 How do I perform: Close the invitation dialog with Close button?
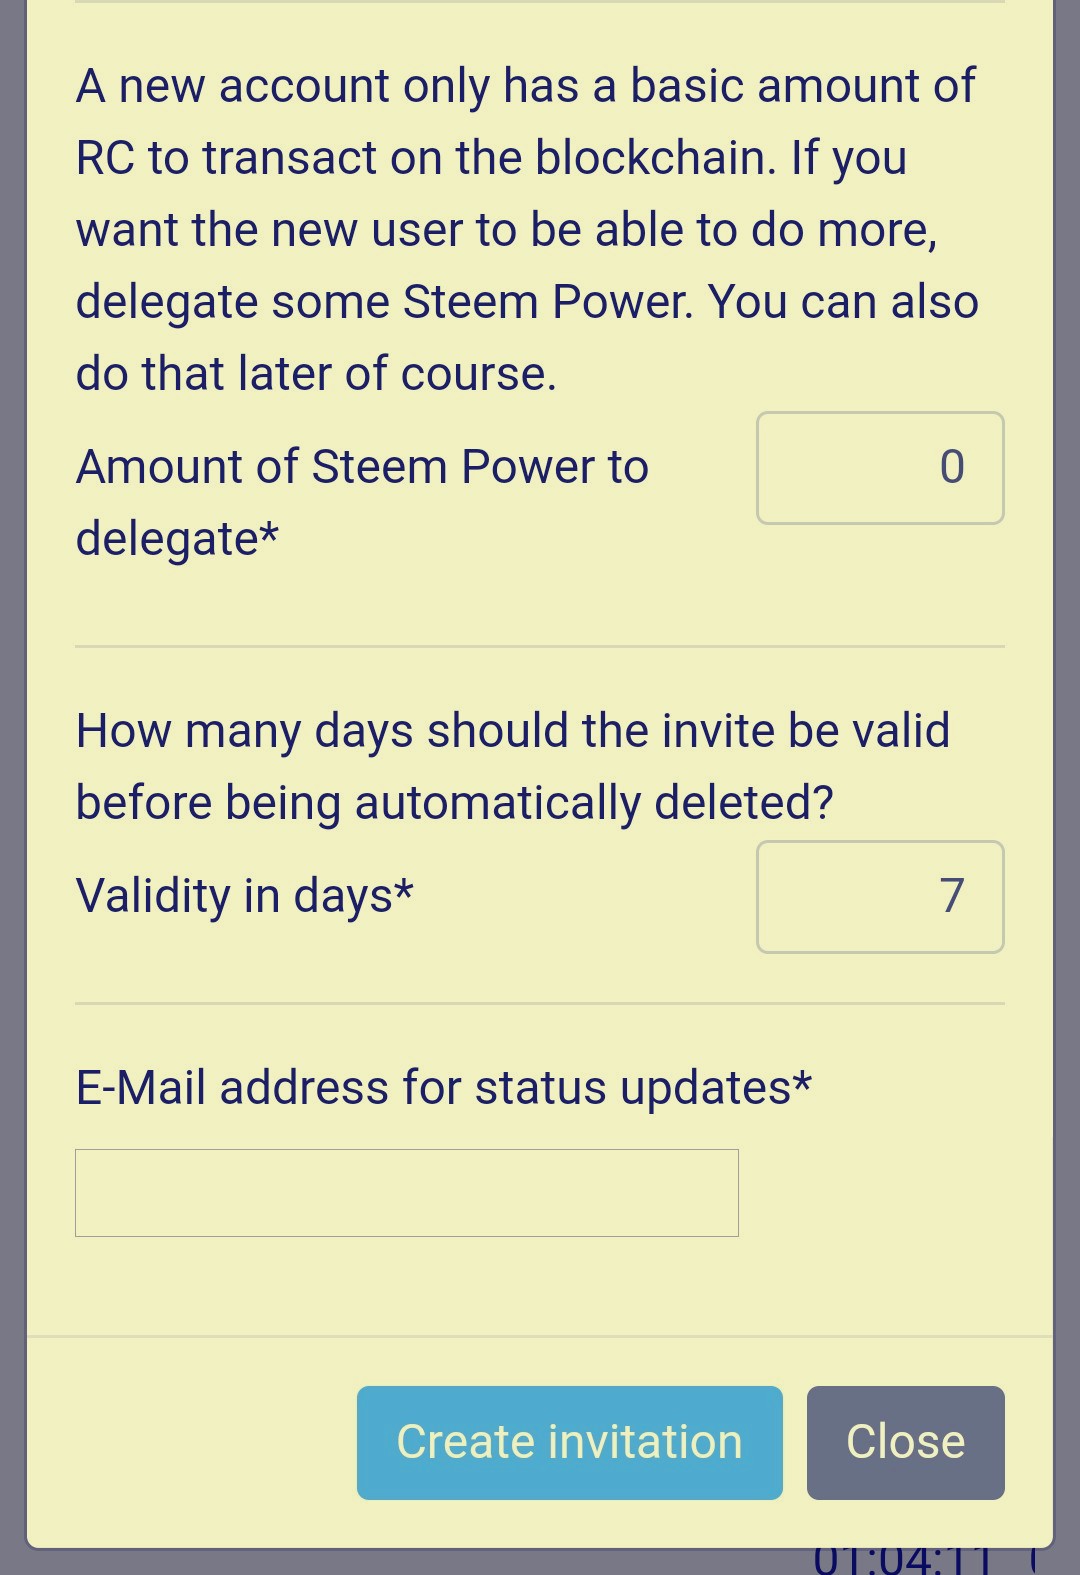point(905,1442)
